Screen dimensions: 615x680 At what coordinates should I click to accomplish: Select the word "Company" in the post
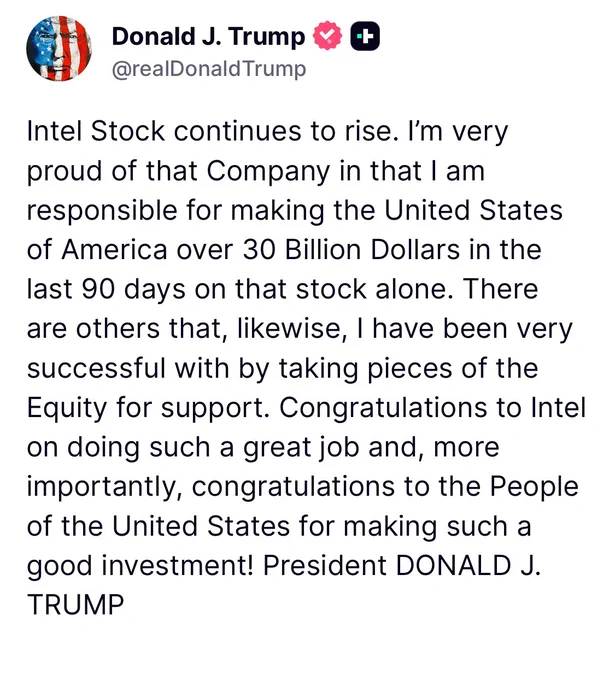(x=268, y=171)
